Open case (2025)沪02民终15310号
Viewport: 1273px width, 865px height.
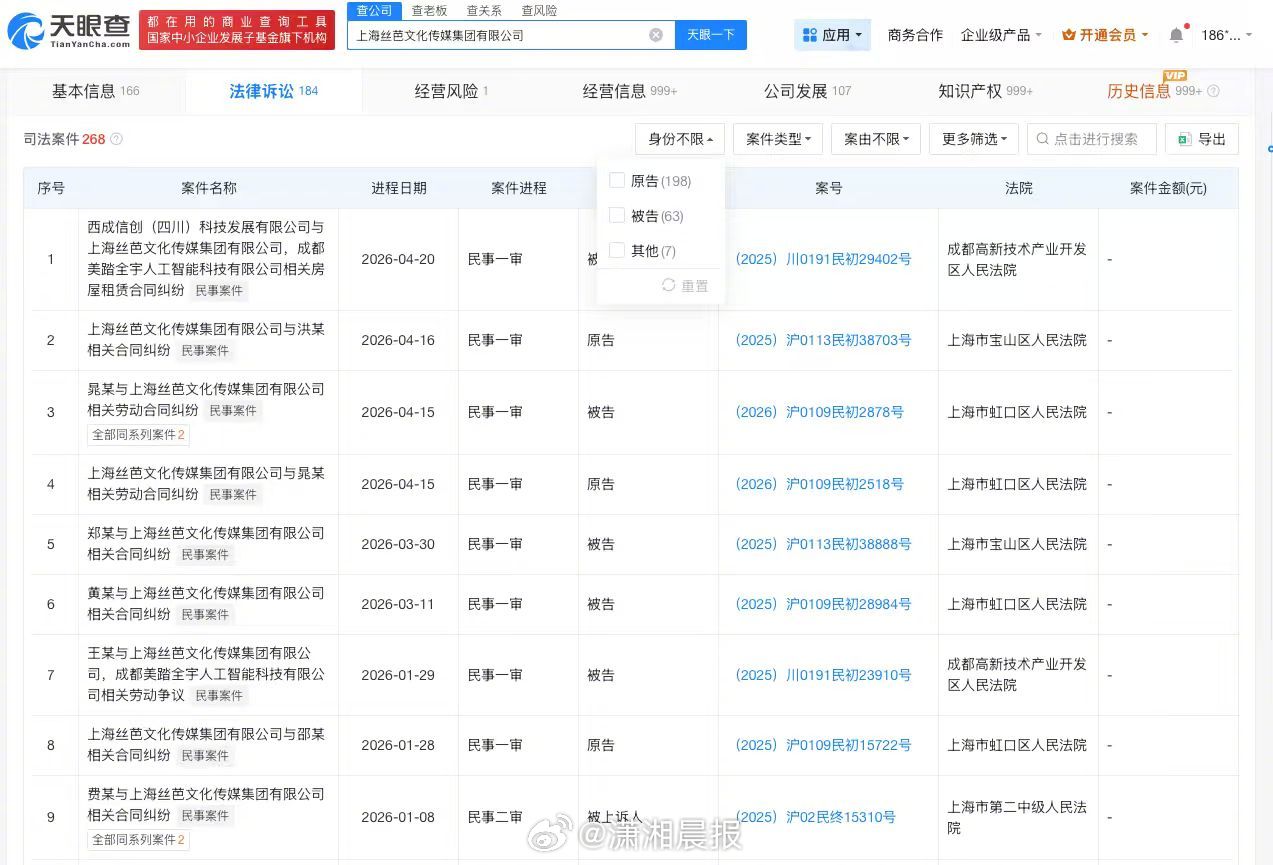pos(815,817)
